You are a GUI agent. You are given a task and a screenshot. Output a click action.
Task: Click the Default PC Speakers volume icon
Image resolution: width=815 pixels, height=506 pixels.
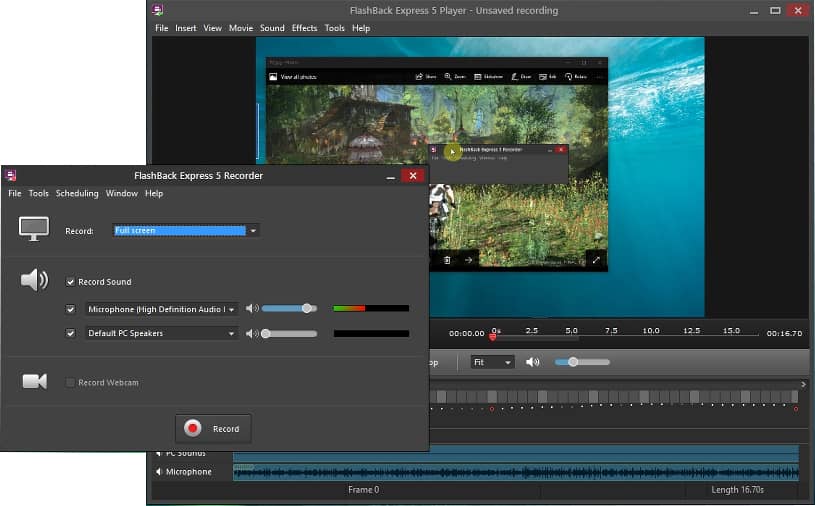point(252,334)
